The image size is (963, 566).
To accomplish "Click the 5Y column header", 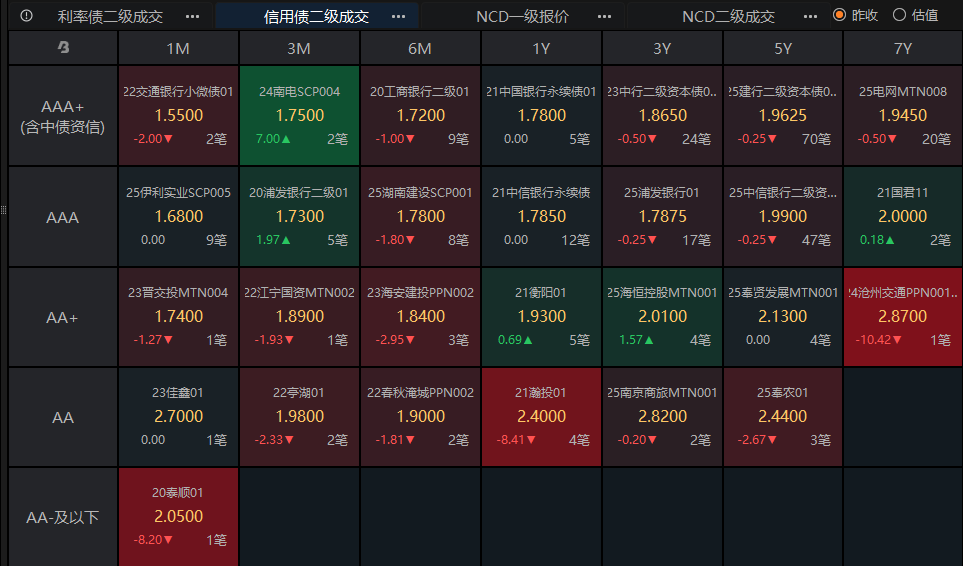I will (783, 48).
